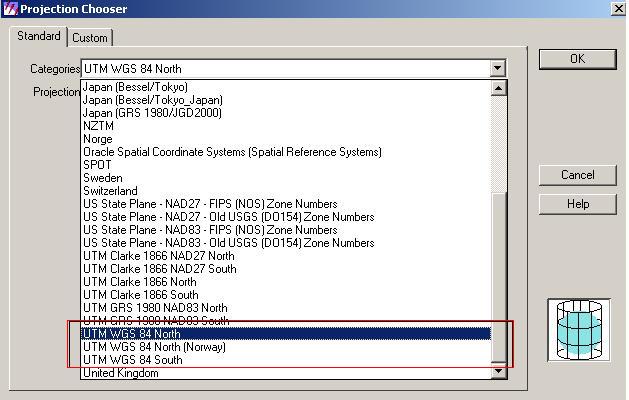
Task: Click the Categories combo box field
Action: 293,69
